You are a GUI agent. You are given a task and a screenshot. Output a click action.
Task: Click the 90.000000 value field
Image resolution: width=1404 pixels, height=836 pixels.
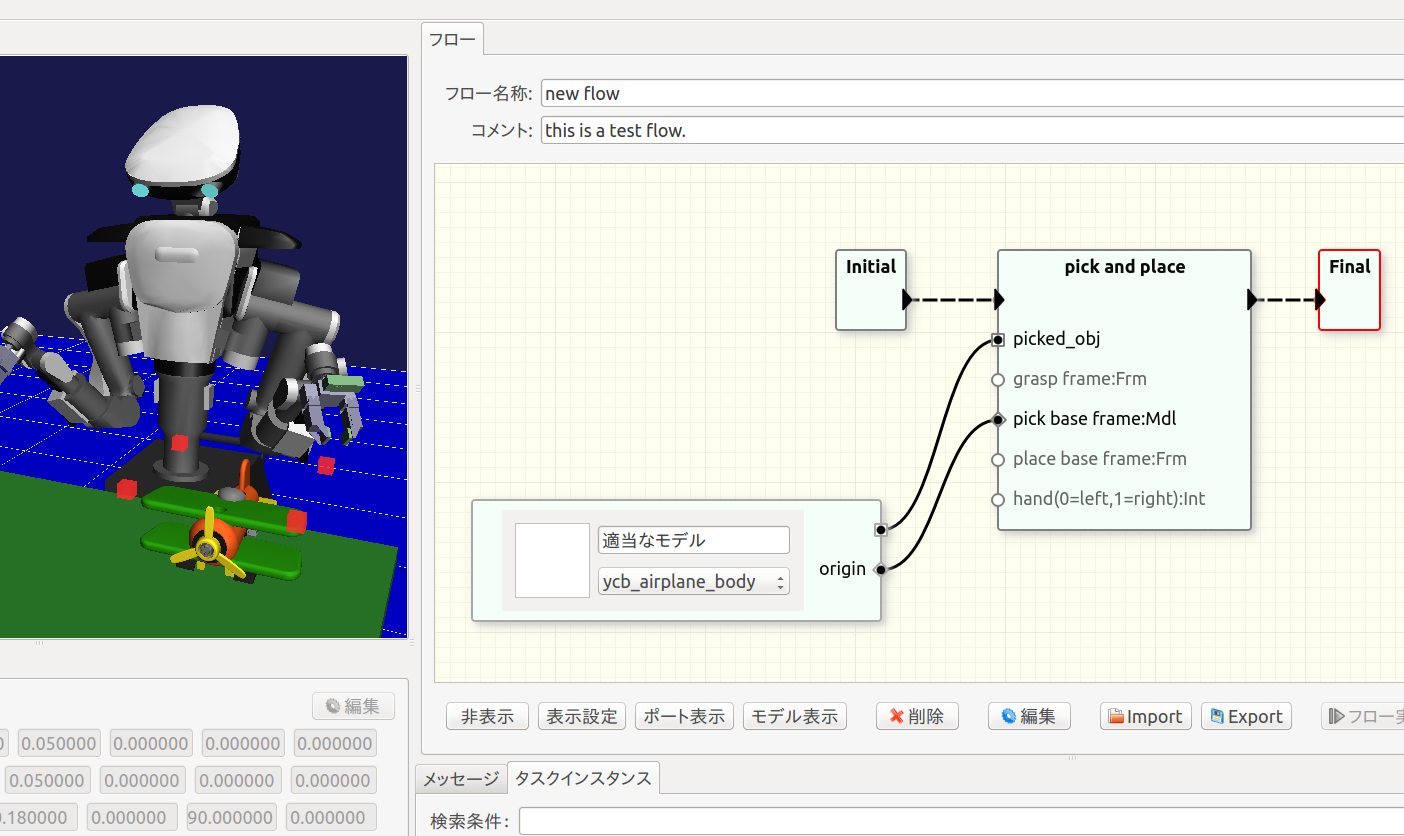232,817
